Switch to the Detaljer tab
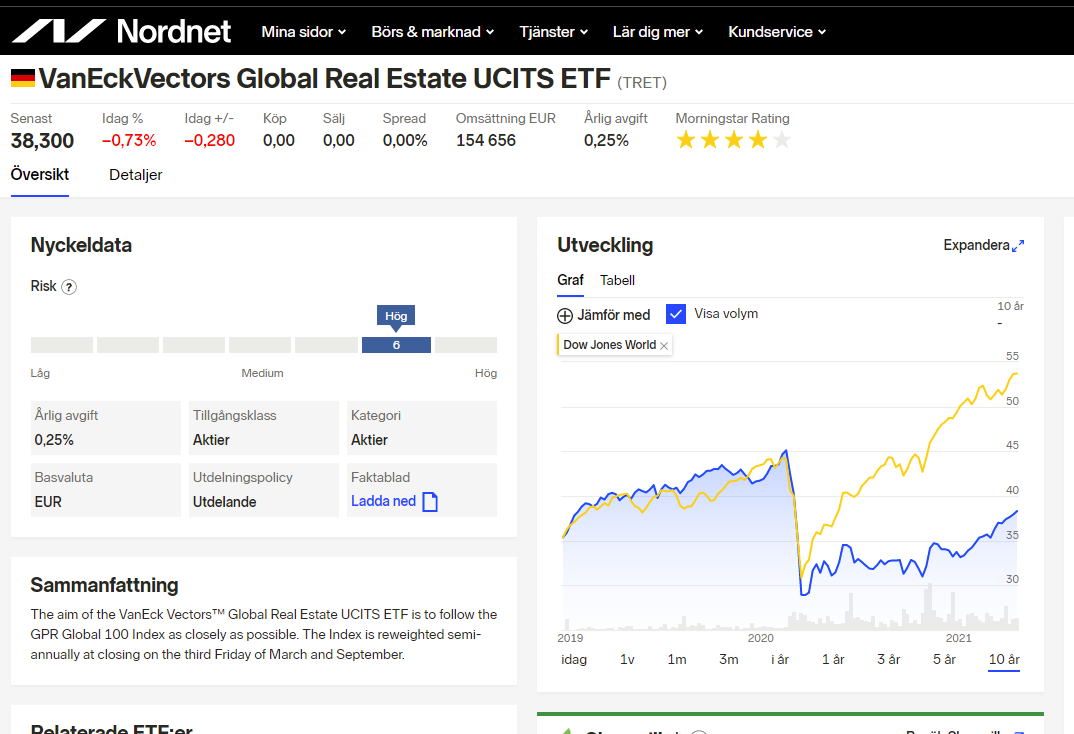Viewport: 1074px width, 734px height. coord(136,175)
